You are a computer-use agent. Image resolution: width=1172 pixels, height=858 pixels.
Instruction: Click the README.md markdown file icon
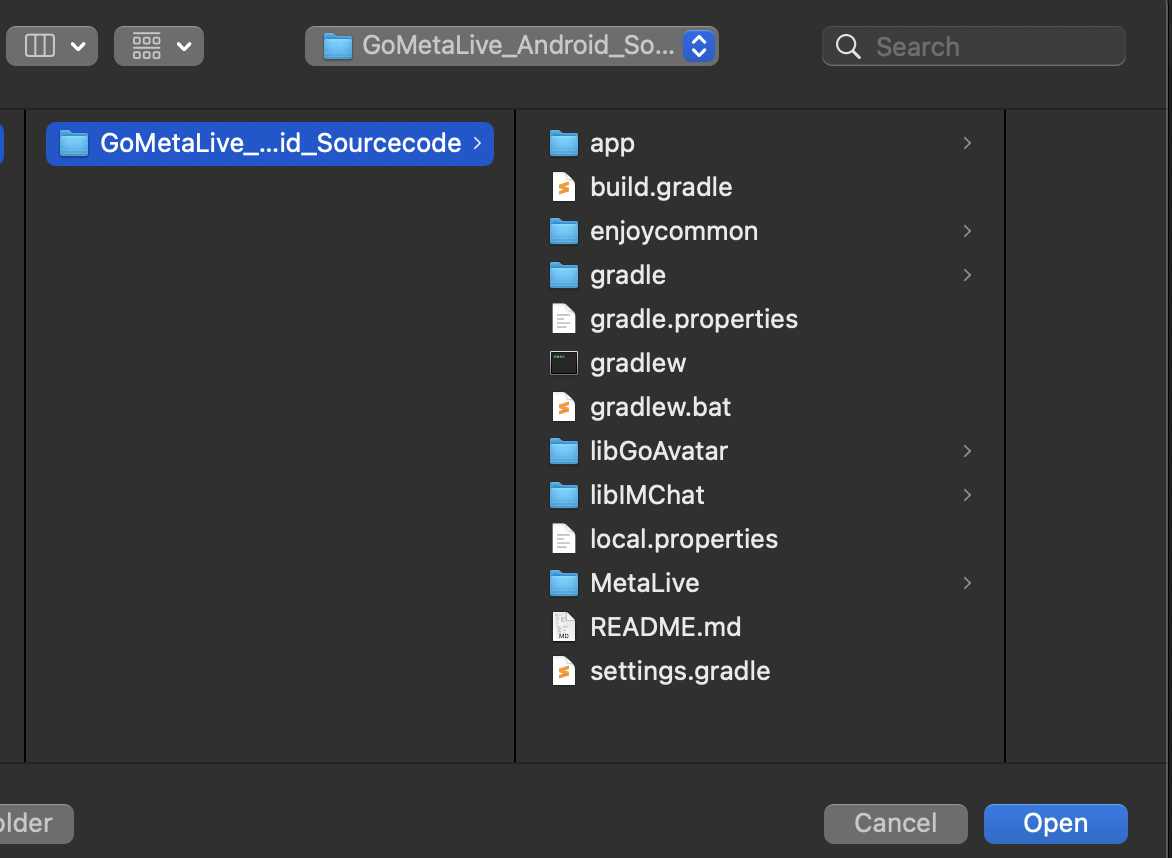[x=564, y=627]
